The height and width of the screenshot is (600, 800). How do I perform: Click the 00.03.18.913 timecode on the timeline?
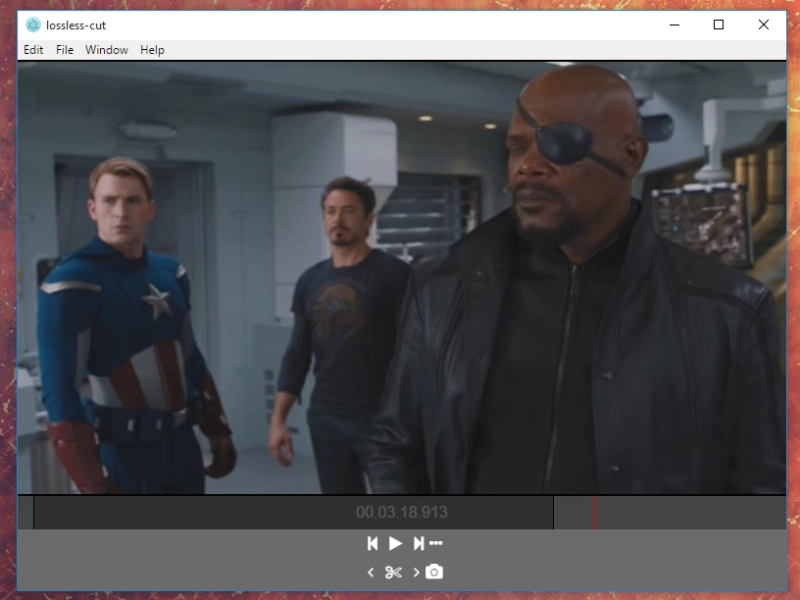pyautogui.click(x=401, y=512)
